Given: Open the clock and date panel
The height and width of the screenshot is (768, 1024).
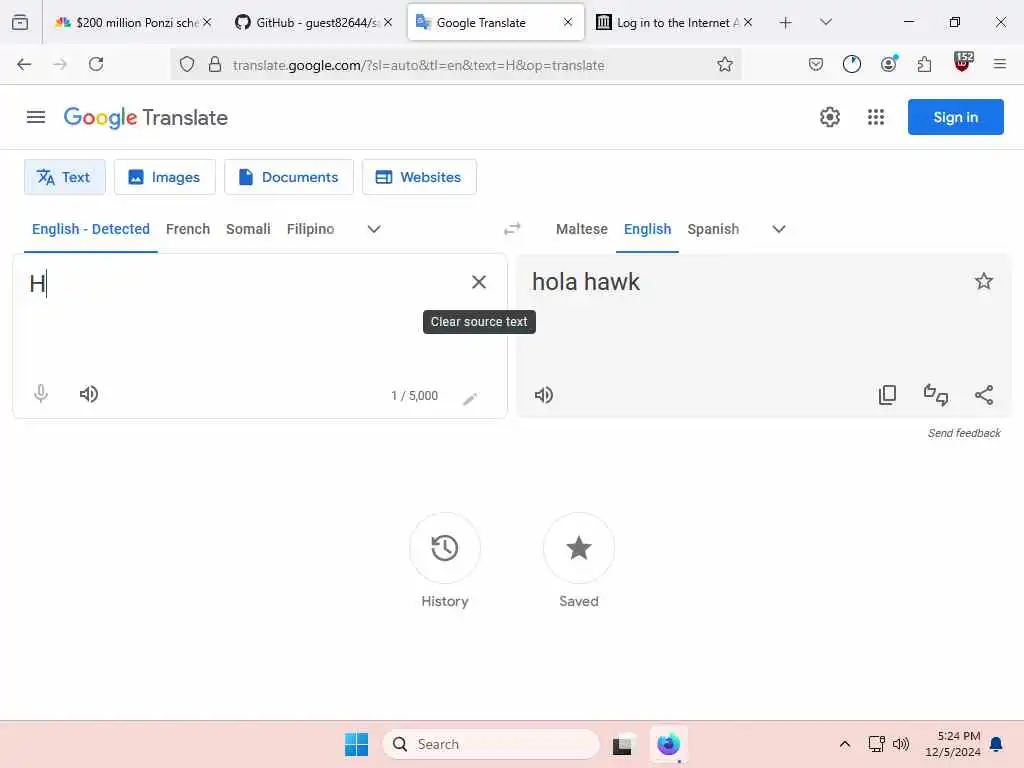Looking at the screenshot, I should pos(953,744).
